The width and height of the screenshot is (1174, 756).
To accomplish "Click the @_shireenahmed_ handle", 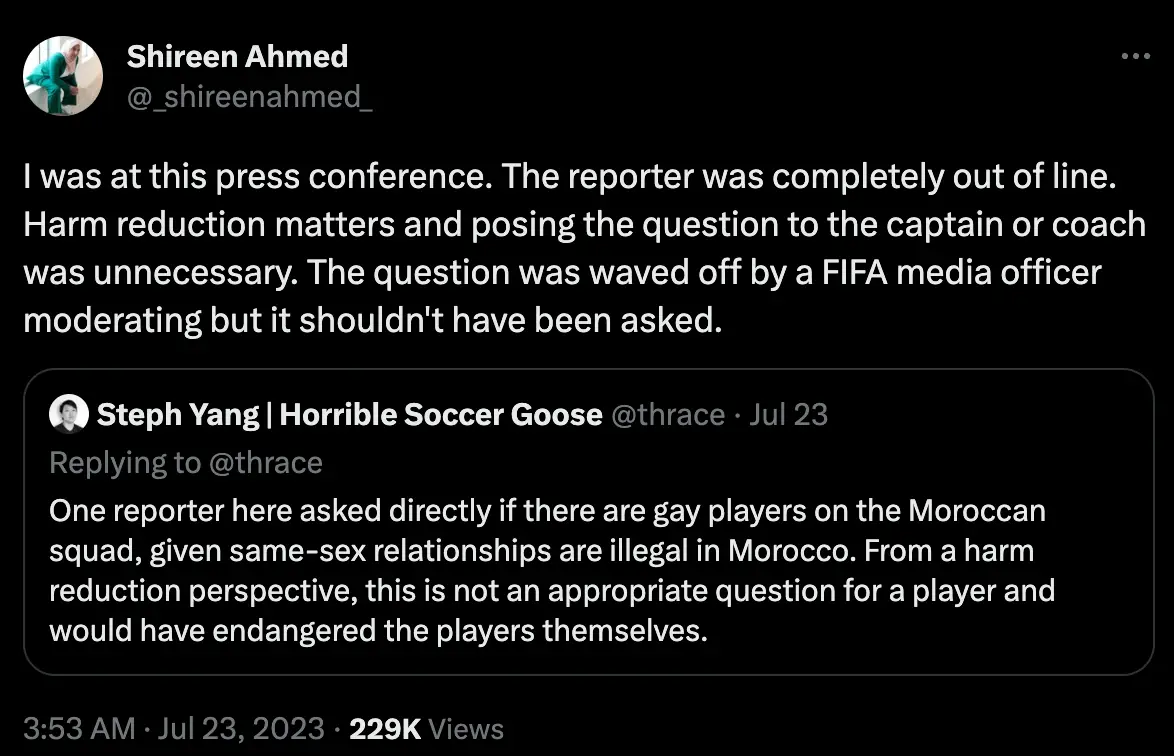I will pyautogui.click(x=252, y=98).
